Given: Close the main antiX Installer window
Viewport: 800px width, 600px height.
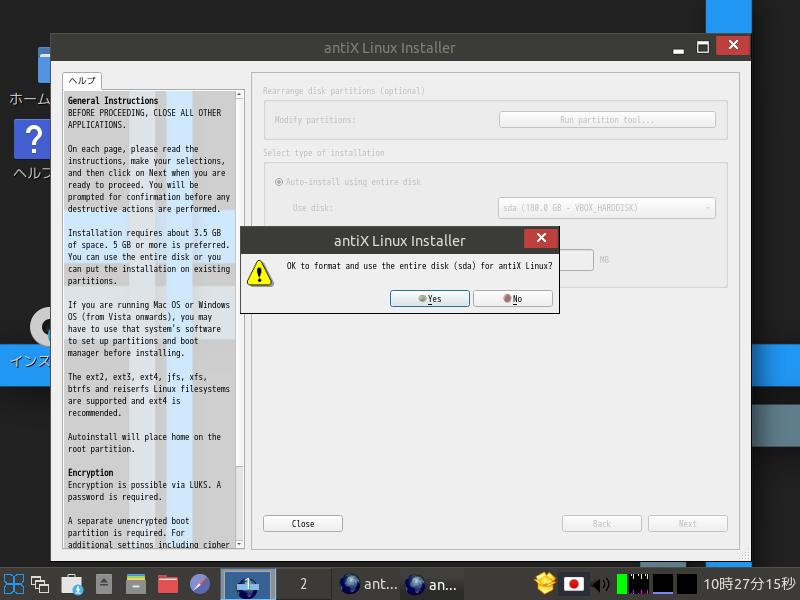Looking at the screenshot, I should tap(733, 45).
